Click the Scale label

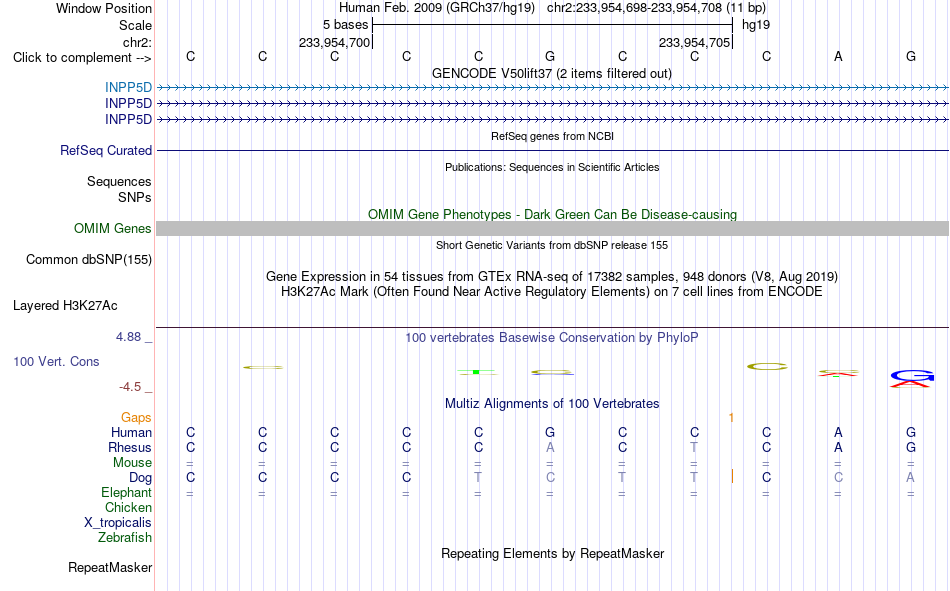click(135, 25)
